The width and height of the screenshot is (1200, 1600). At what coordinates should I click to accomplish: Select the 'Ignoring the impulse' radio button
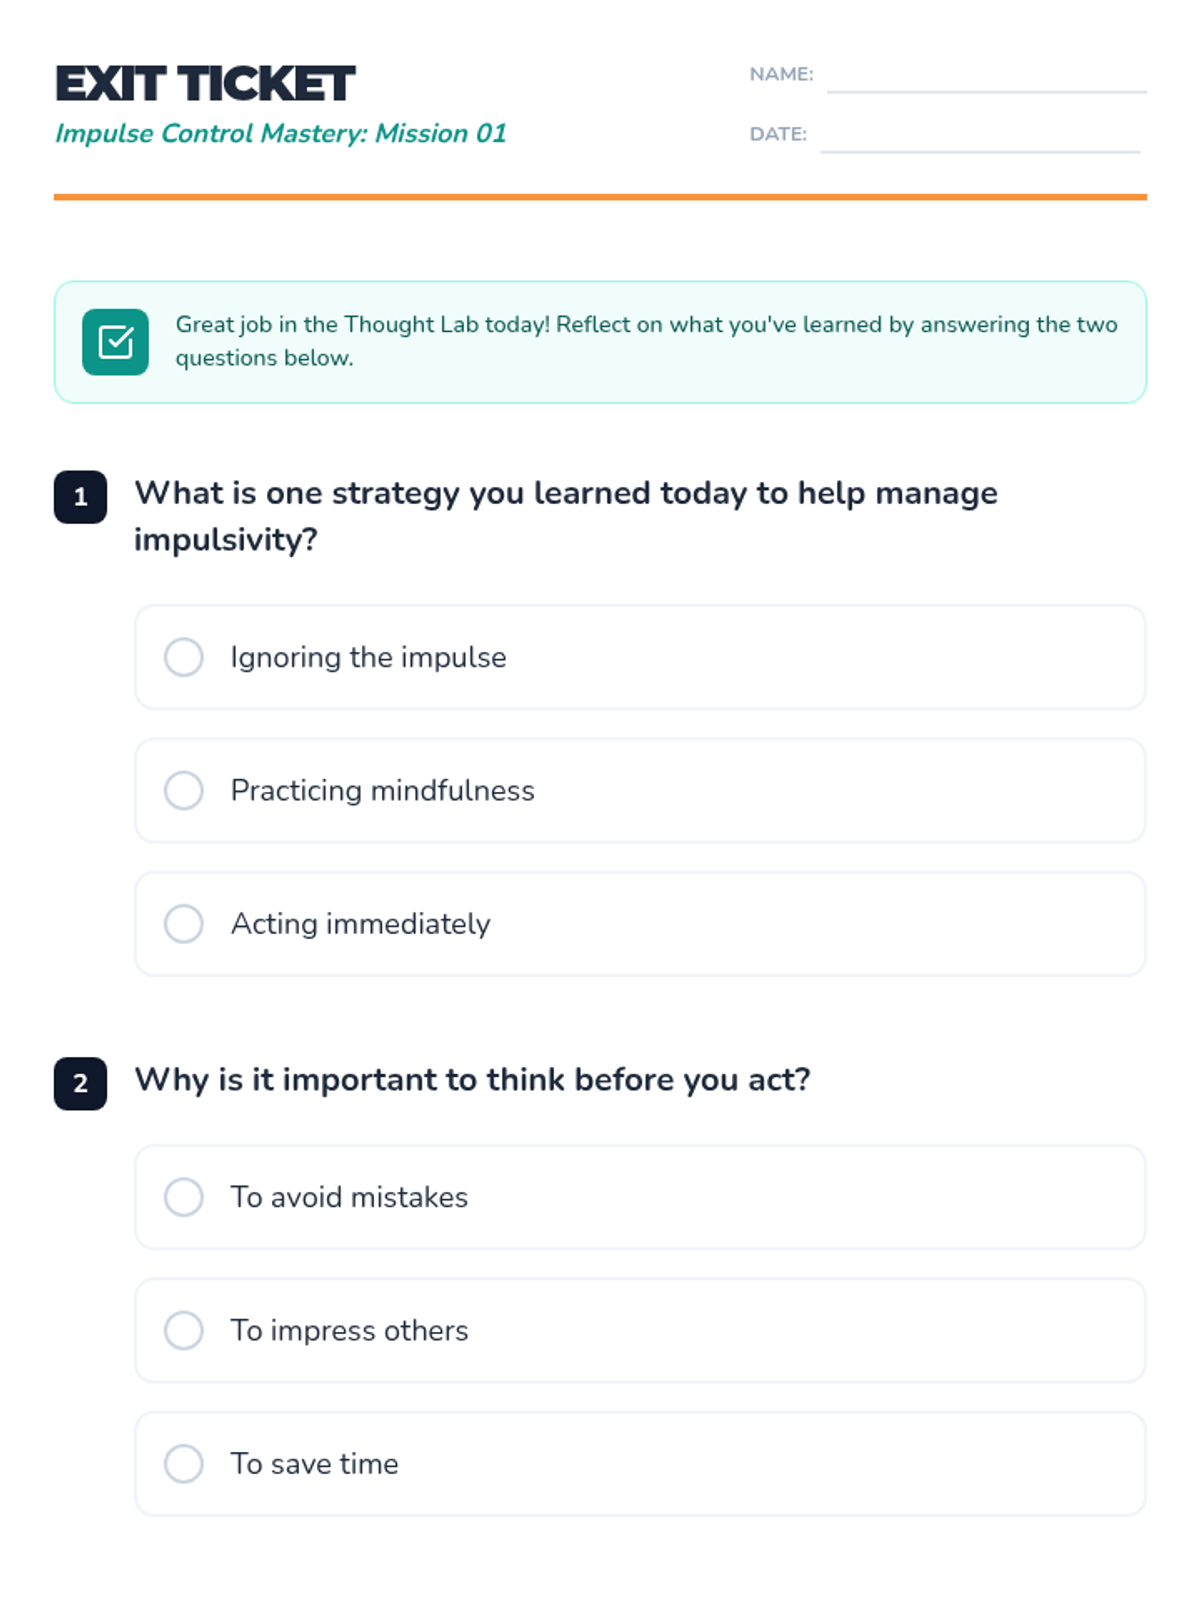coord(184,657)
